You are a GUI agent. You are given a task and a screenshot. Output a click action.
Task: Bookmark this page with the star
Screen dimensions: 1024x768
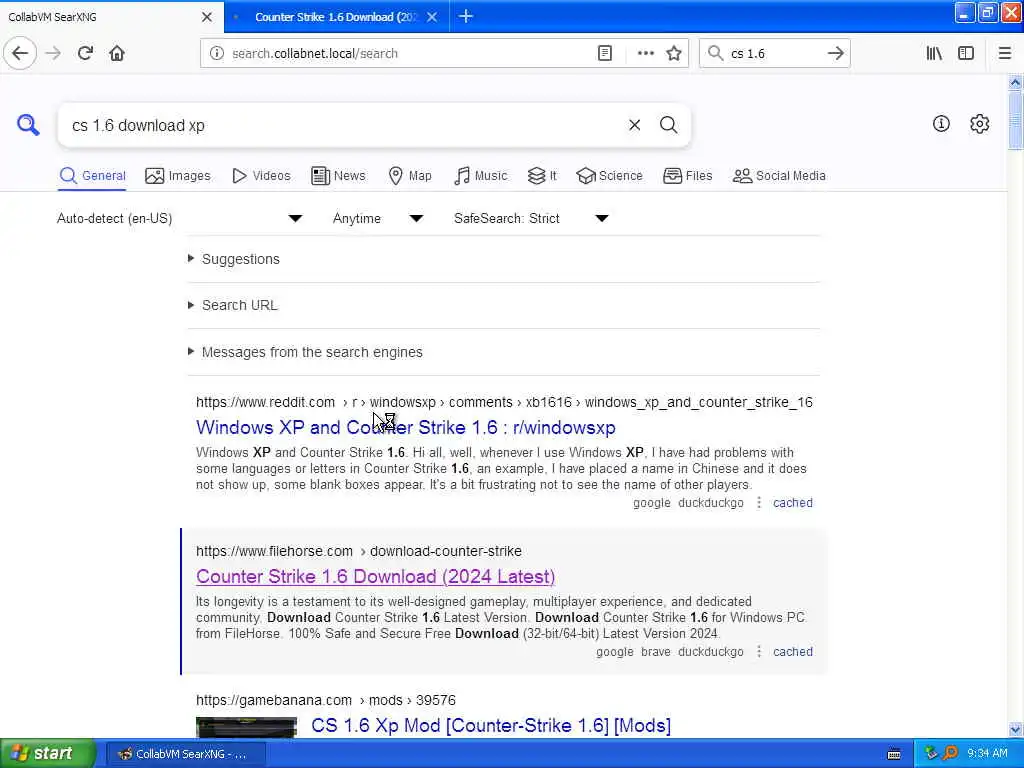674,54
